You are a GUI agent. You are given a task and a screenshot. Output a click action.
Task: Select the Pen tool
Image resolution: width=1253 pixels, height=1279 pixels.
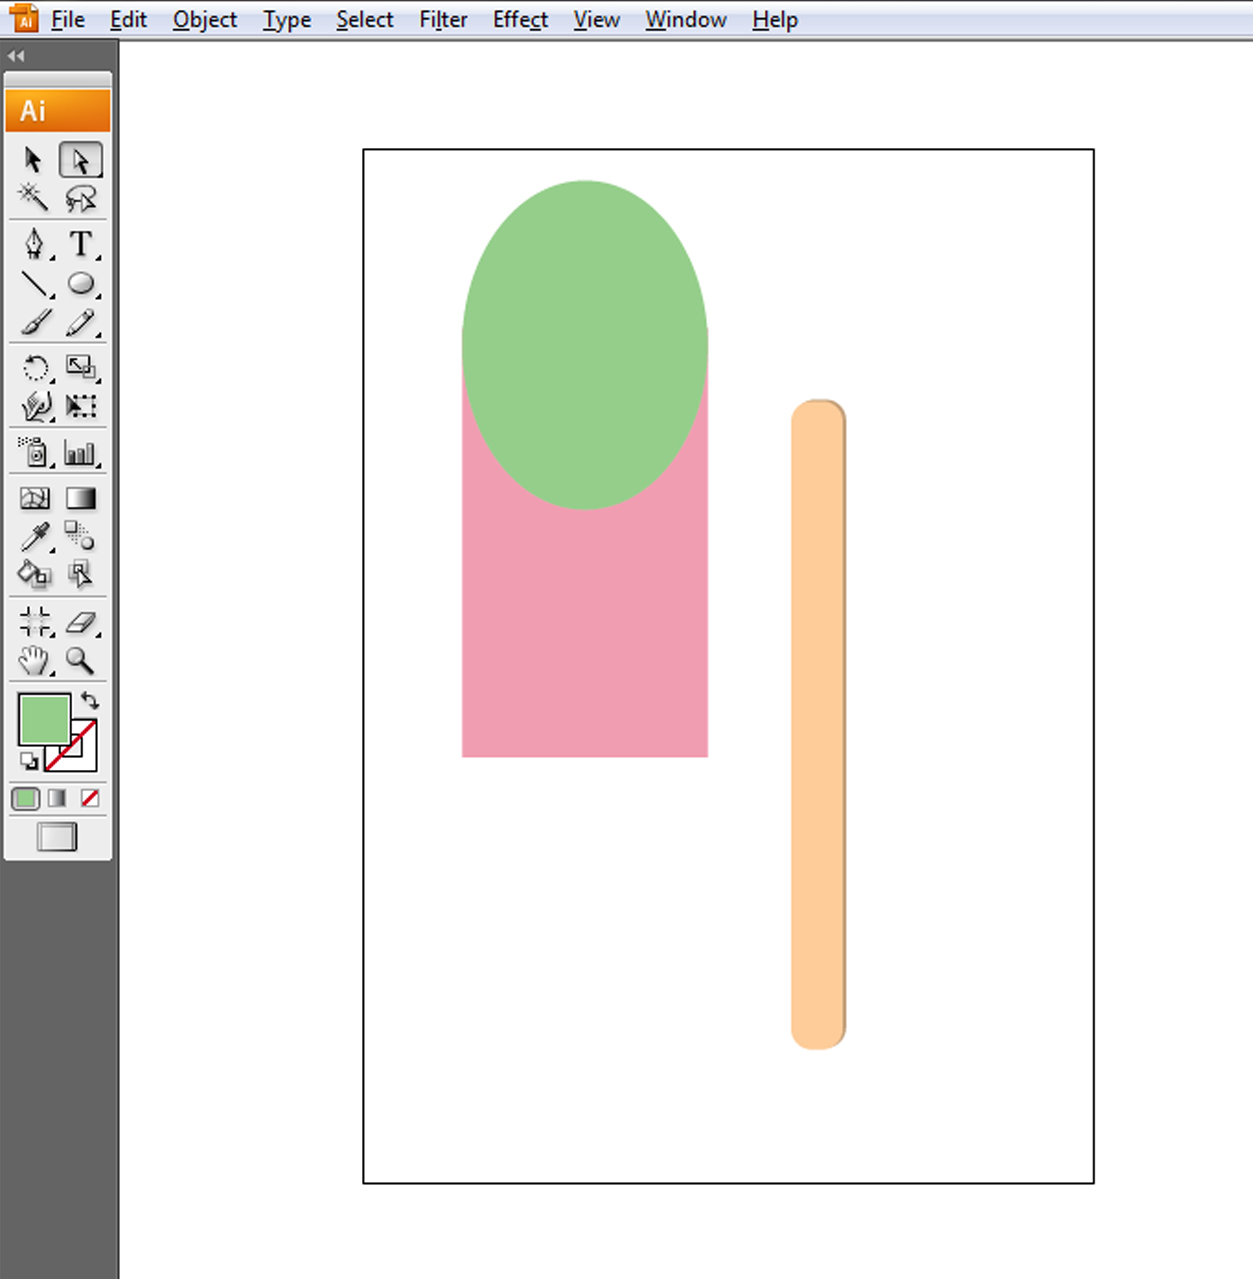(x=34, y=244)
